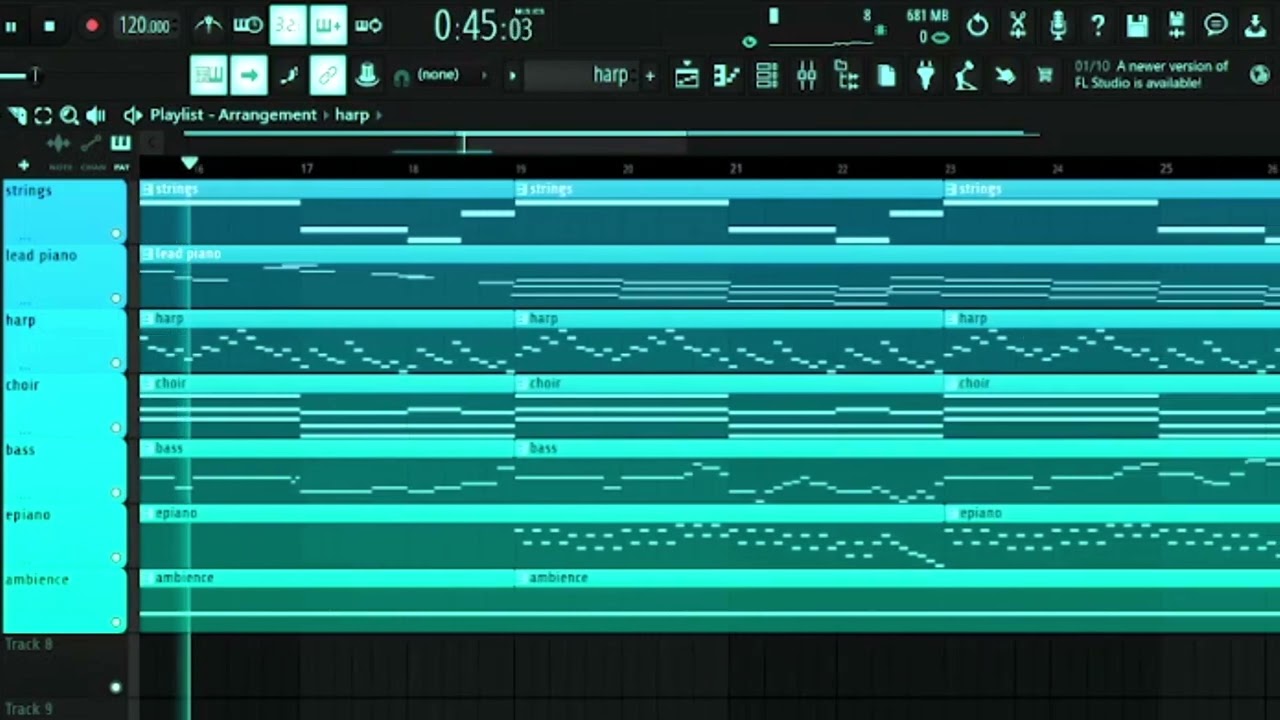1280x720 pixels.
Task: Toggle blend recording overdub button
Action: click(329, 25)
